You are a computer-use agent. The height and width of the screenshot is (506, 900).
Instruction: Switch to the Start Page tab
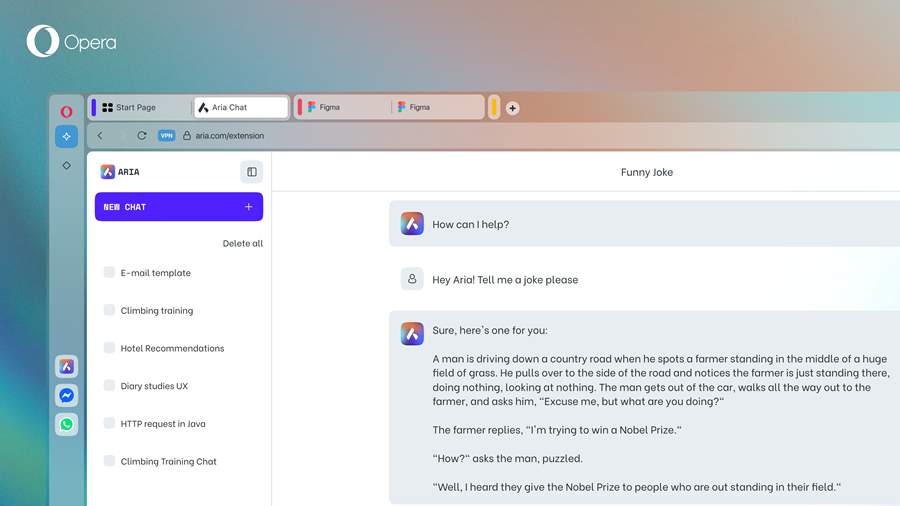tap(140, 107)
